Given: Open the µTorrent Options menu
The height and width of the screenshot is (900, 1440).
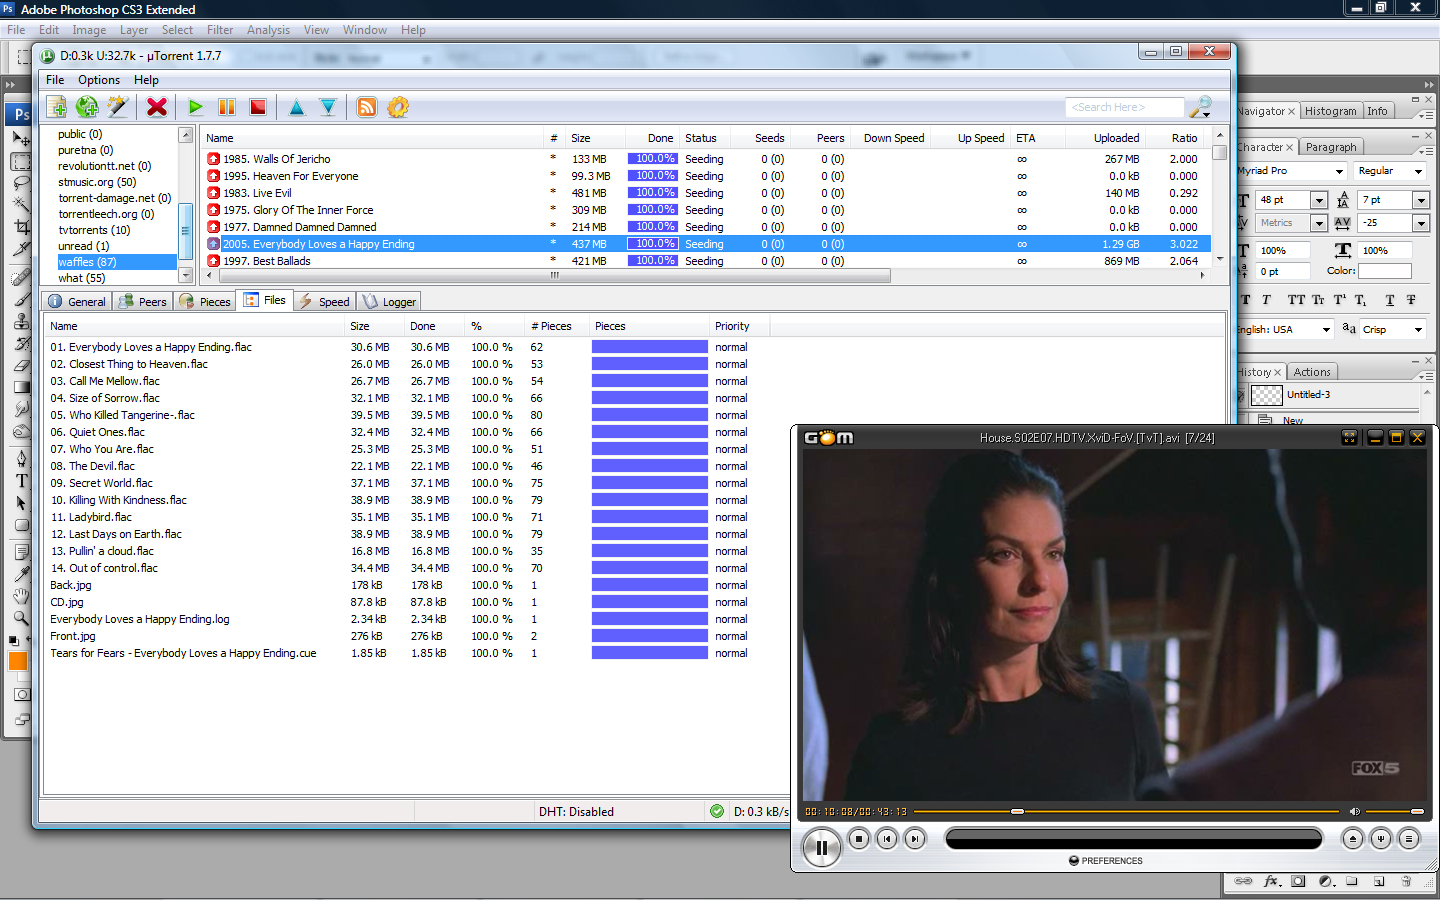Looking at the screenshot, I should tap(99, 80).
